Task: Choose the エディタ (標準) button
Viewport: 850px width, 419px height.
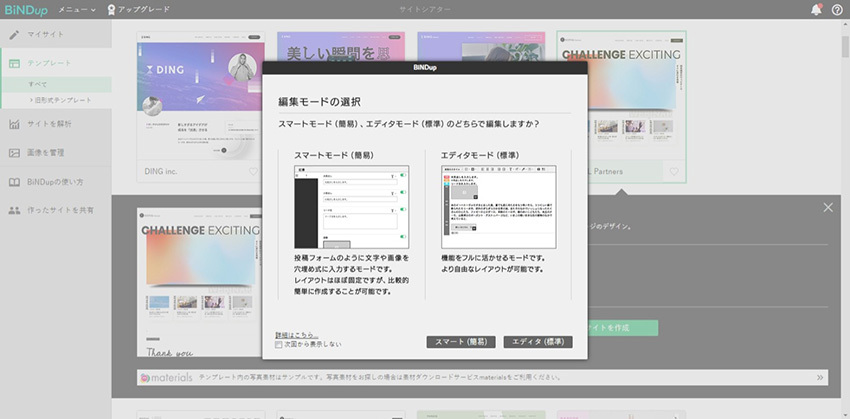Action: (x=538, y=342)
